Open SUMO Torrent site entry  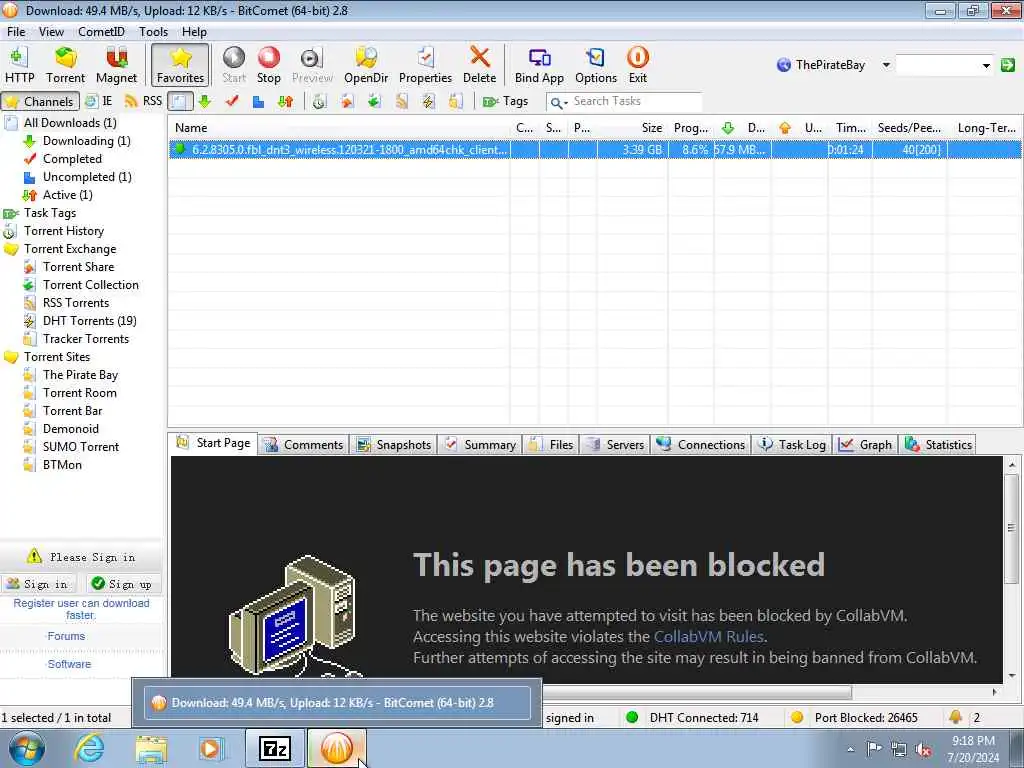[81, 447]
